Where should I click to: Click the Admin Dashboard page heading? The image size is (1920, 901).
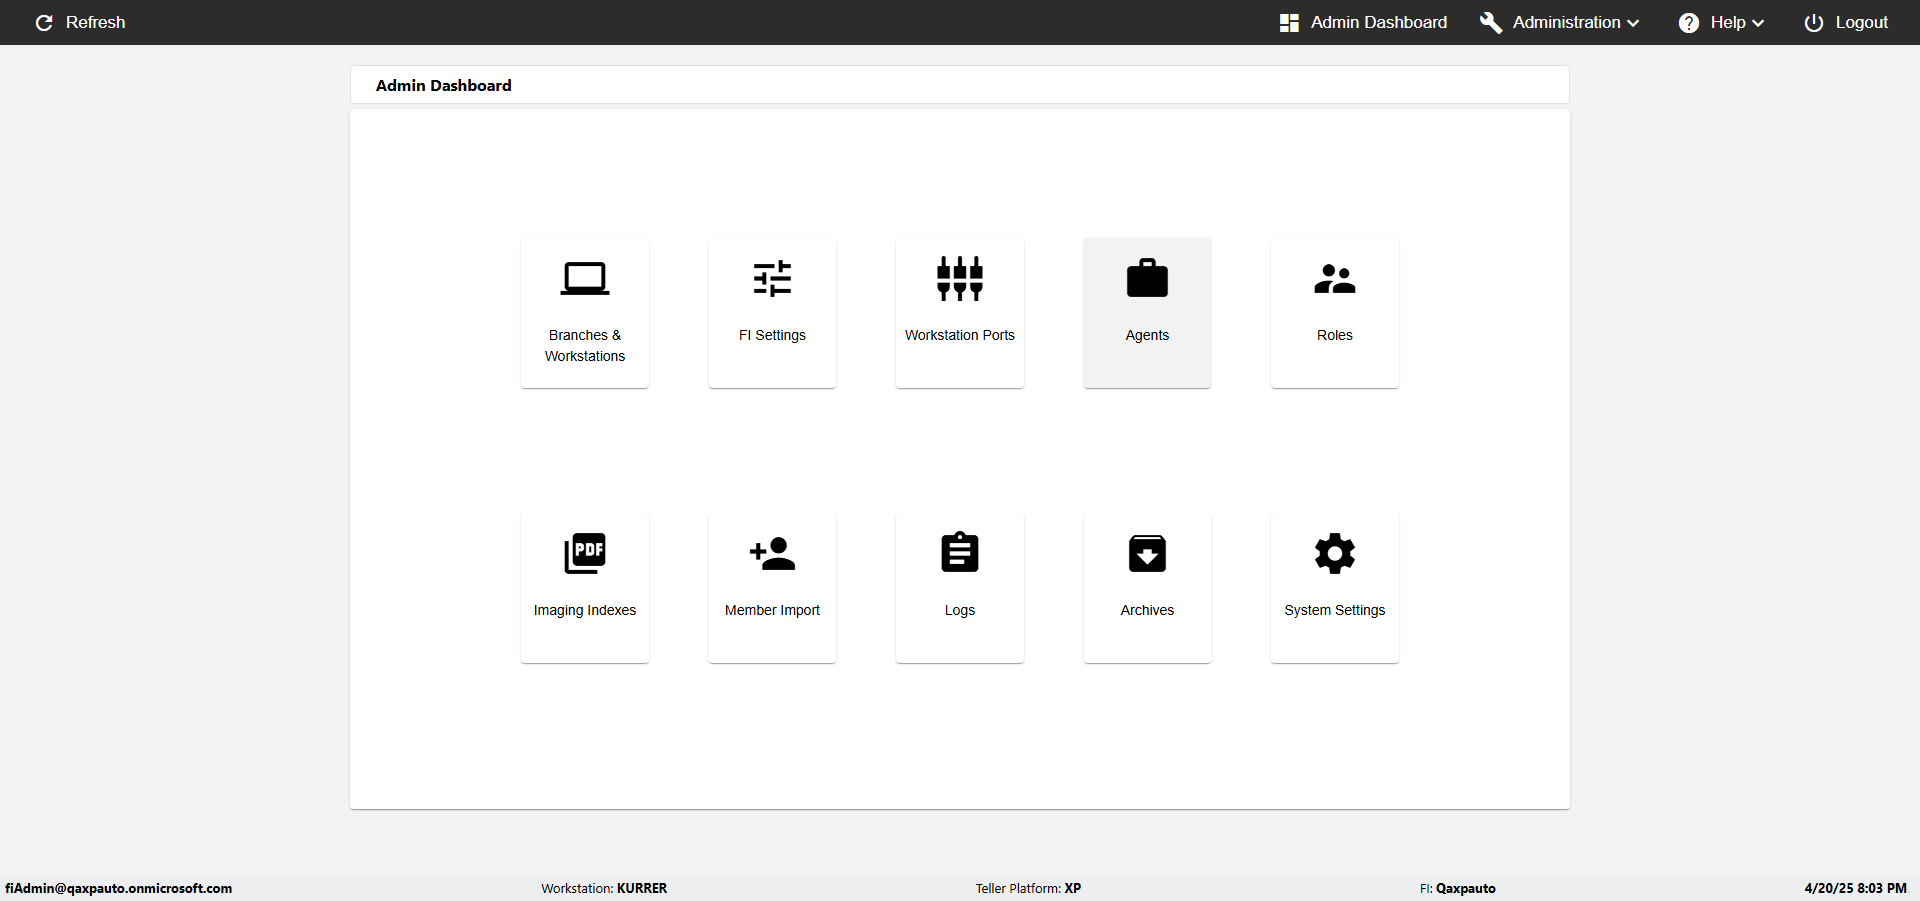[x=444, y=86]
